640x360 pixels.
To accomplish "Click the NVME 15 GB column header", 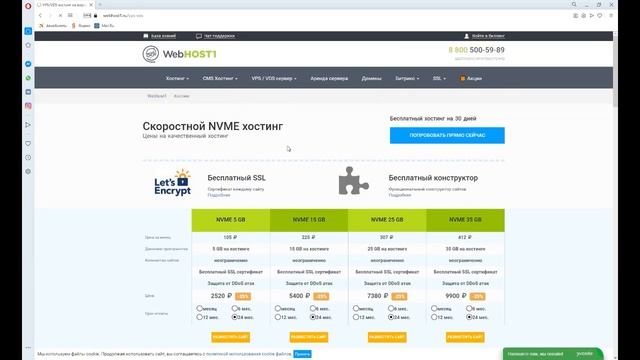I will click(309, 220).
